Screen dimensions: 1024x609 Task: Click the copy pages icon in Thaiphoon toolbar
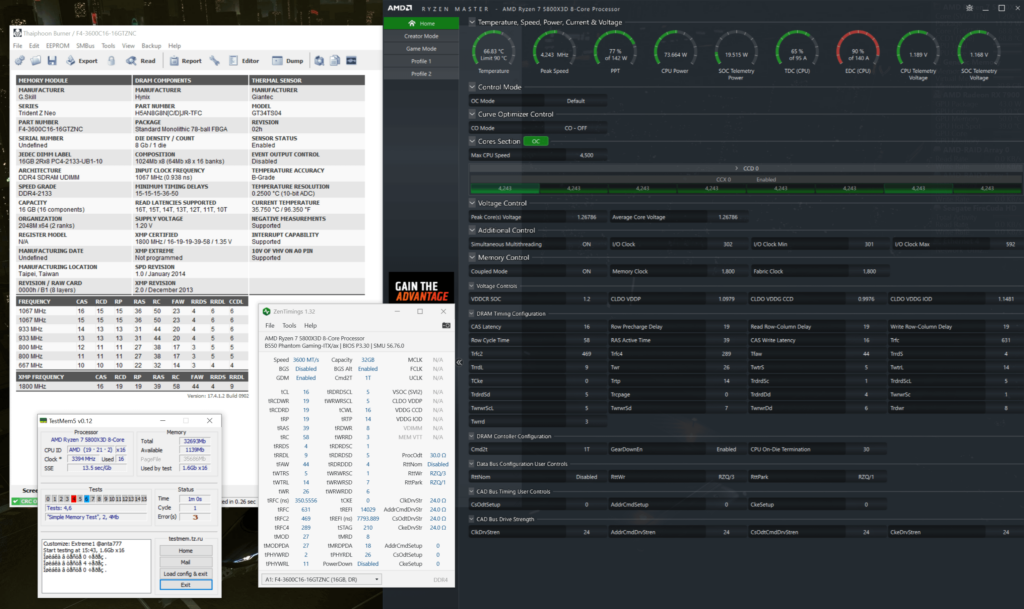coord(335,61)
